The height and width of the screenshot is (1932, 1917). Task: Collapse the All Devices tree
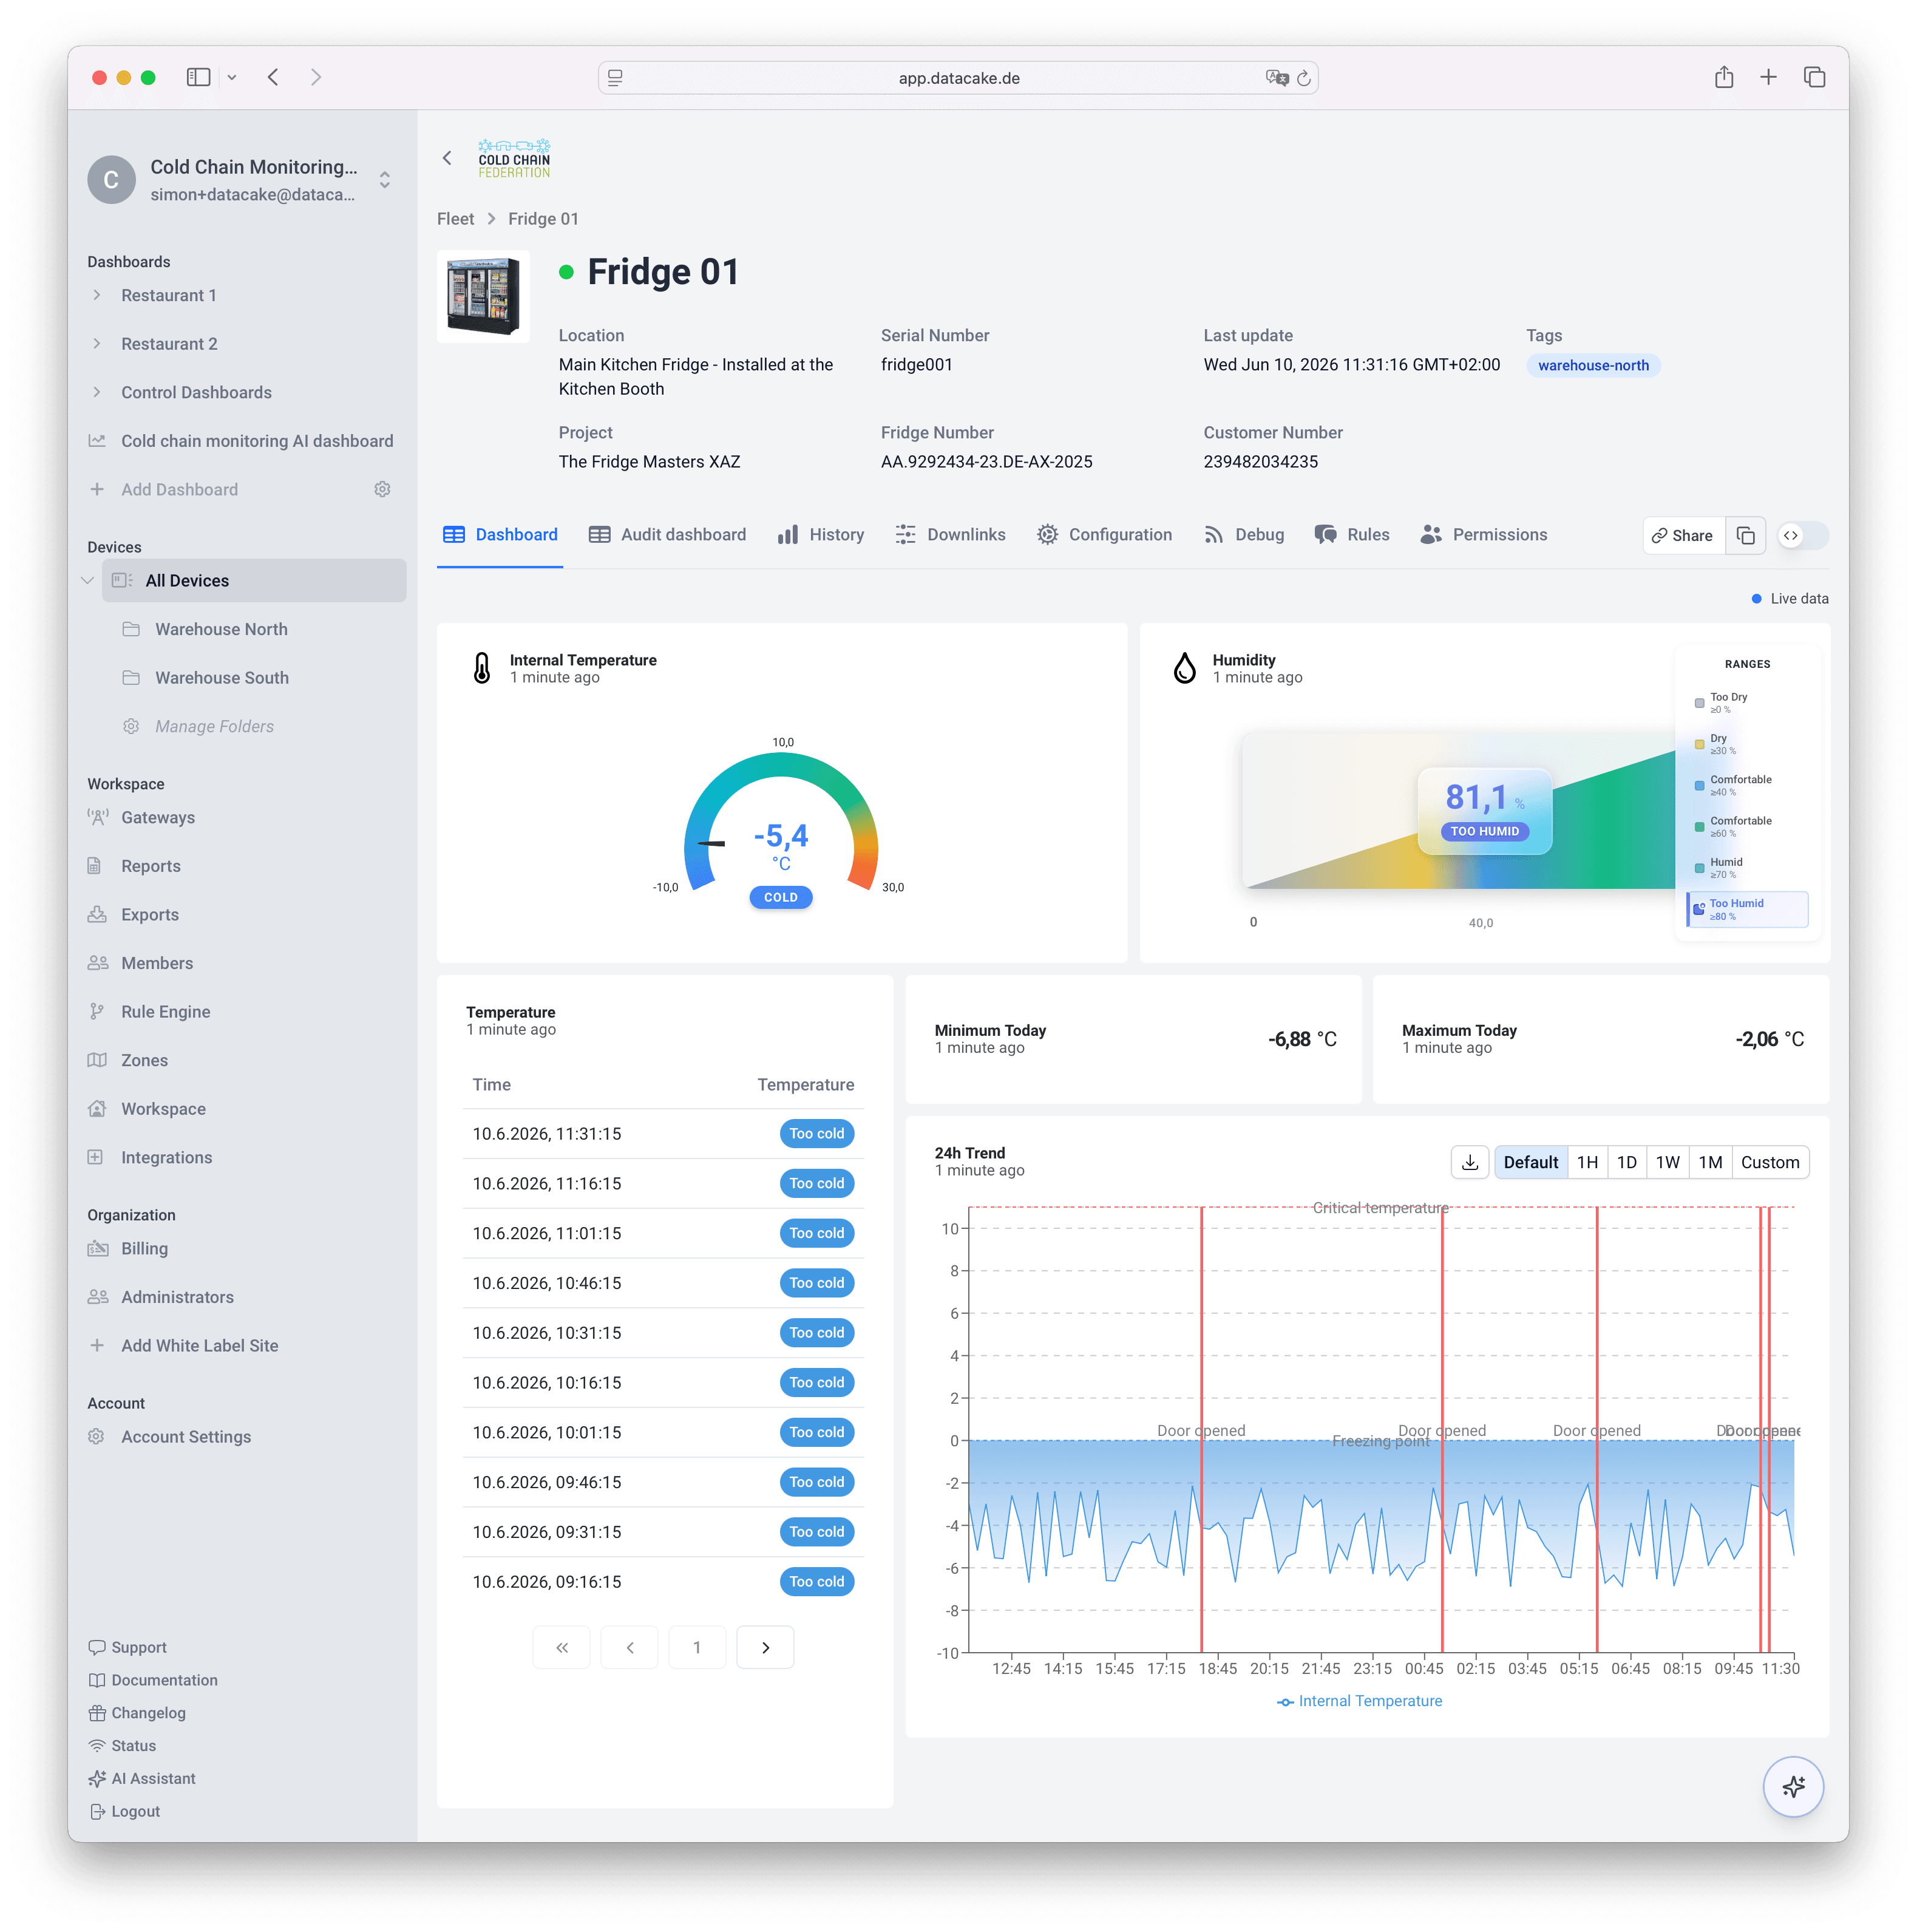pyautogui.click(x=88, y=580)
